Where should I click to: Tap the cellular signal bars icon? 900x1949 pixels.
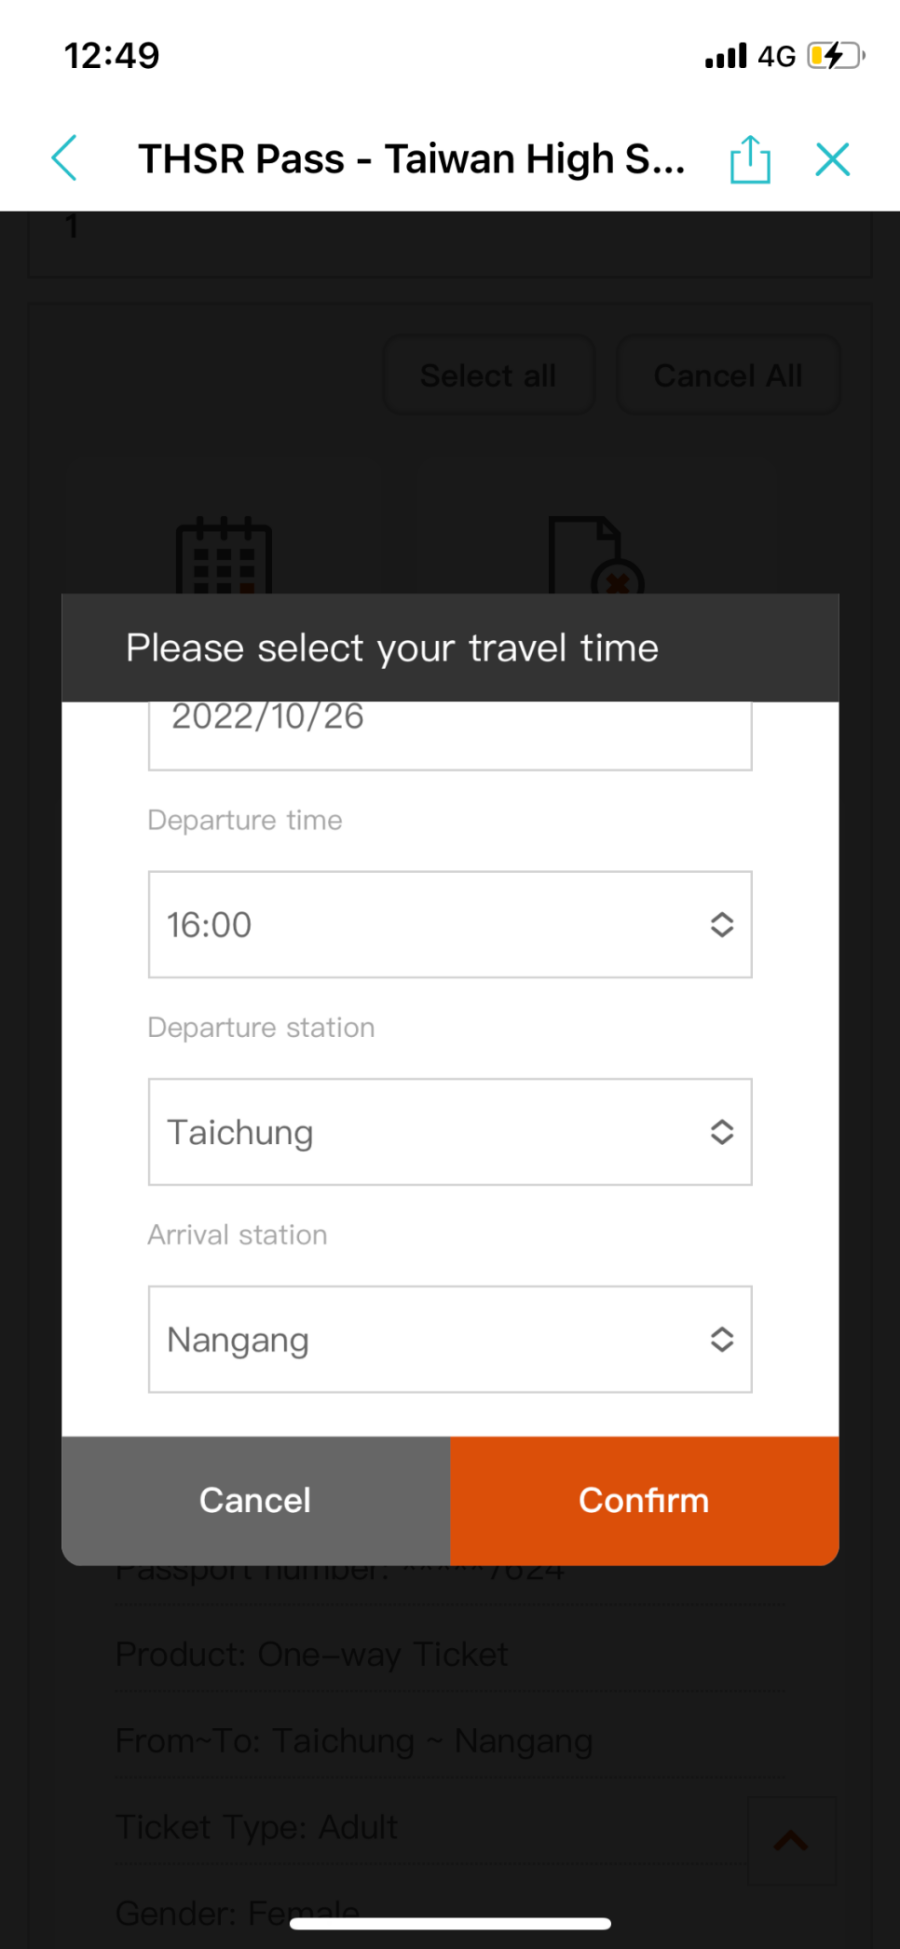(x=726, y=56)
